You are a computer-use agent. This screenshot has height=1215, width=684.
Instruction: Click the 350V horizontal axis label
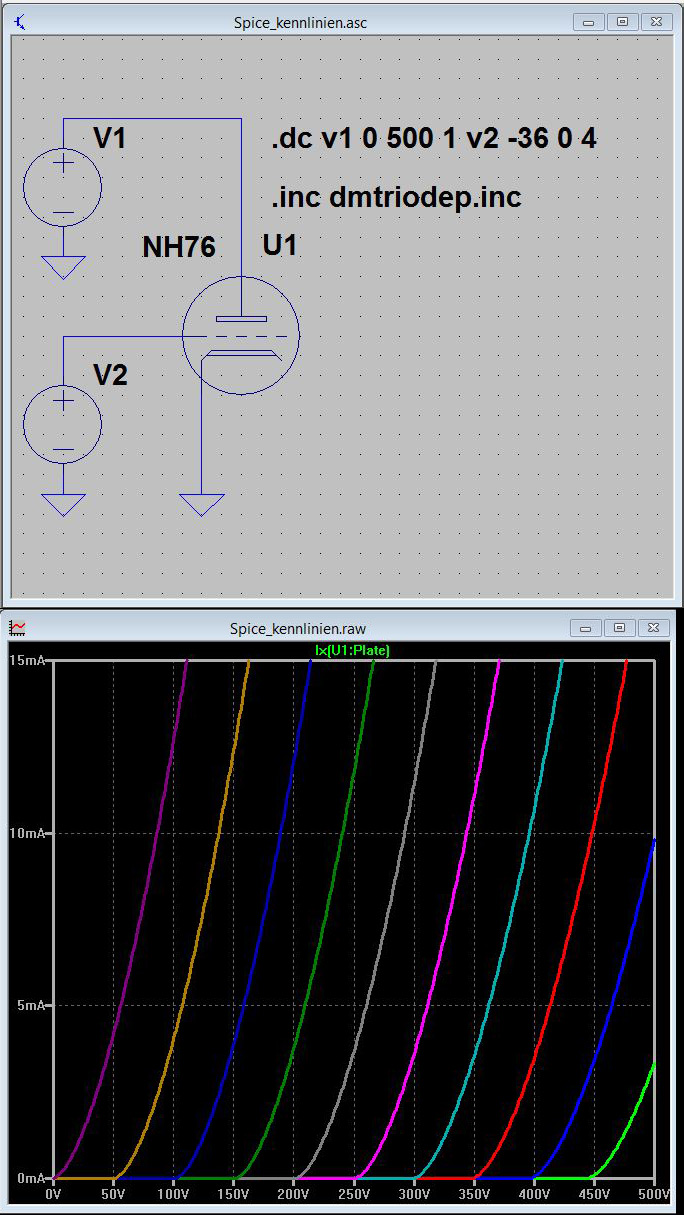point(474,1193)
